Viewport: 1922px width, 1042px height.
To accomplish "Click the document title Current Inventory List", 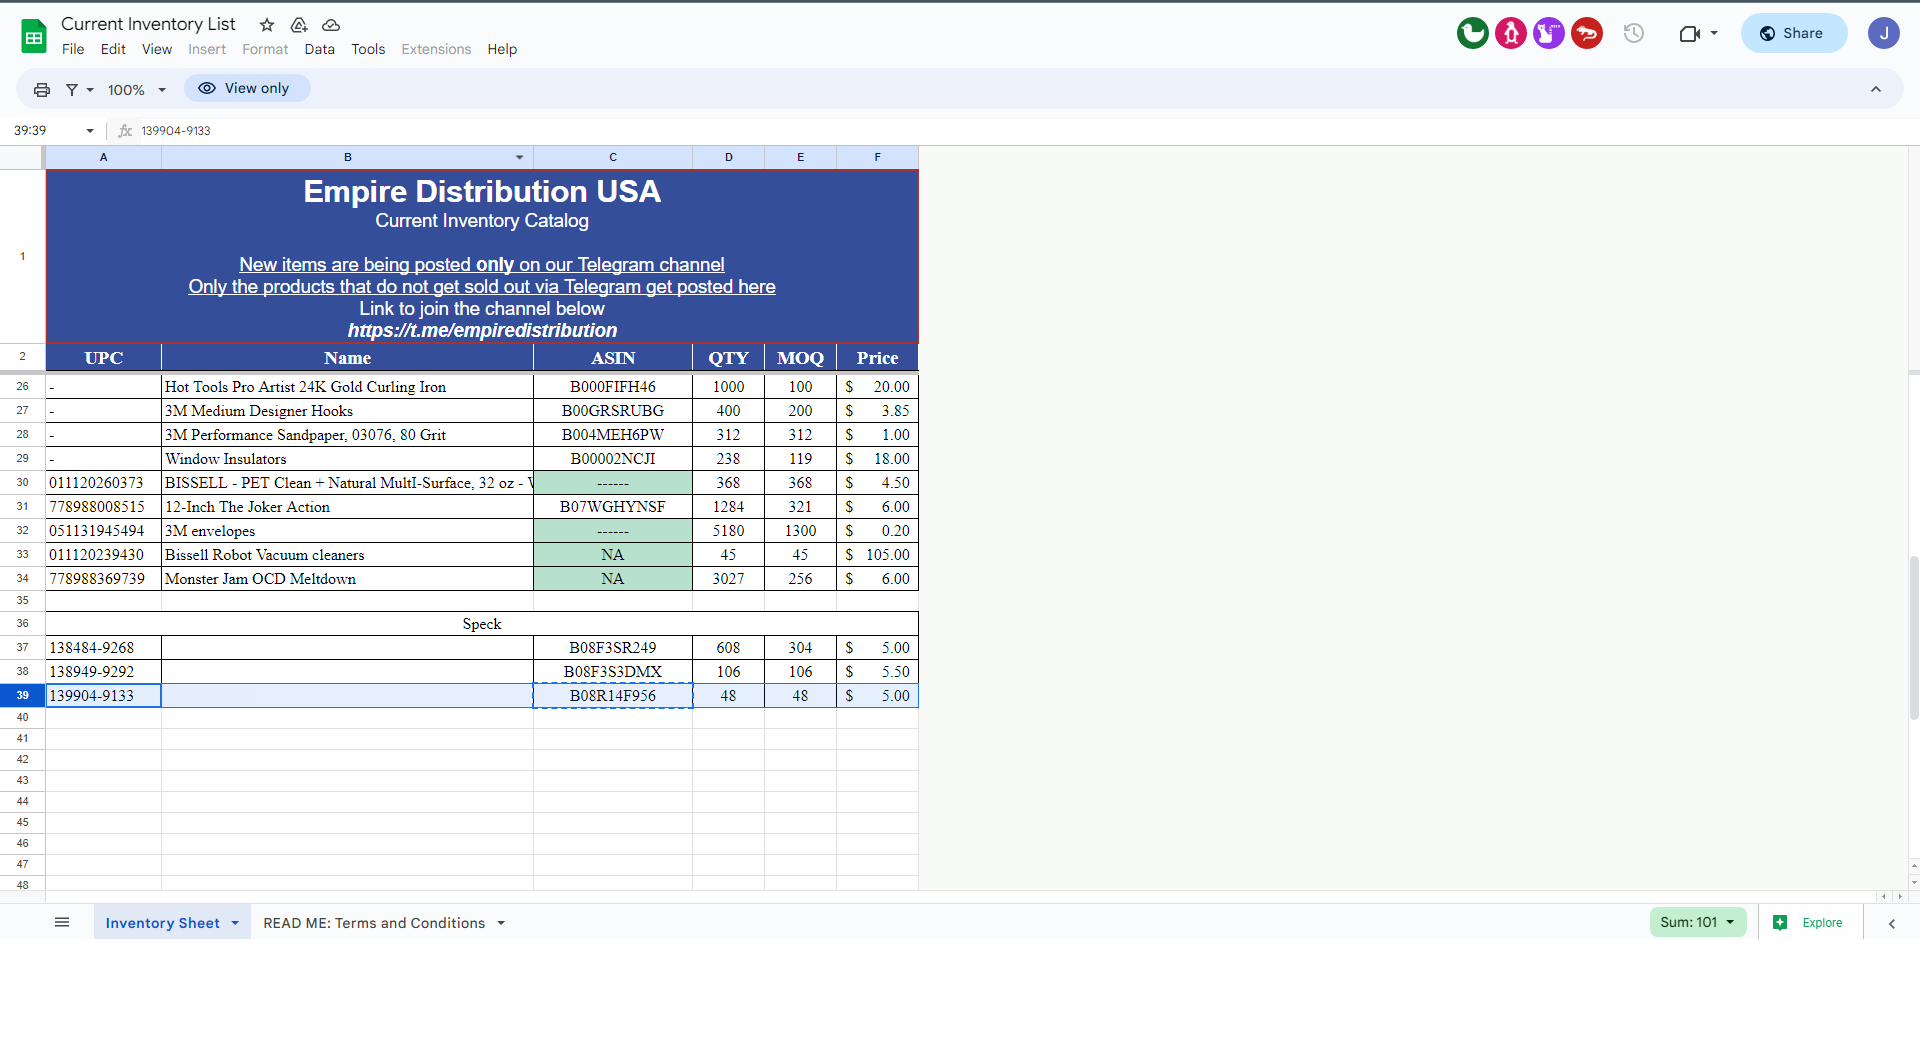I will [148, 24].
